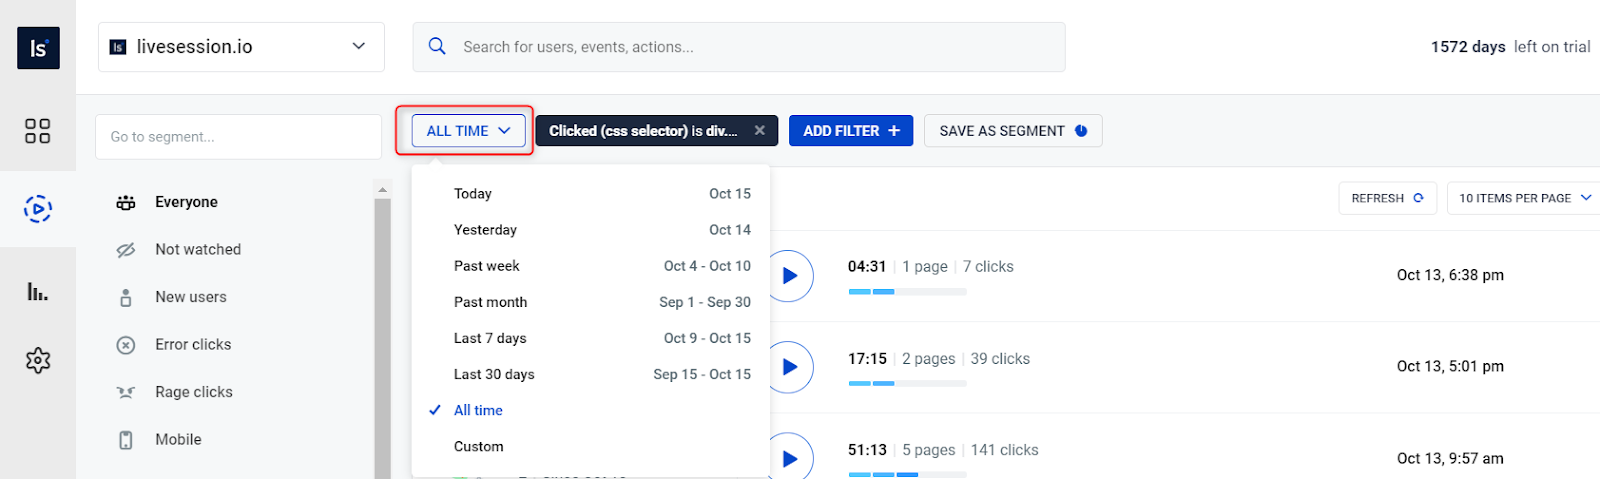The width and height of the screenshot is (1600, 479).
Task: Open the session recordings sidebar icon
Action: 37,208
